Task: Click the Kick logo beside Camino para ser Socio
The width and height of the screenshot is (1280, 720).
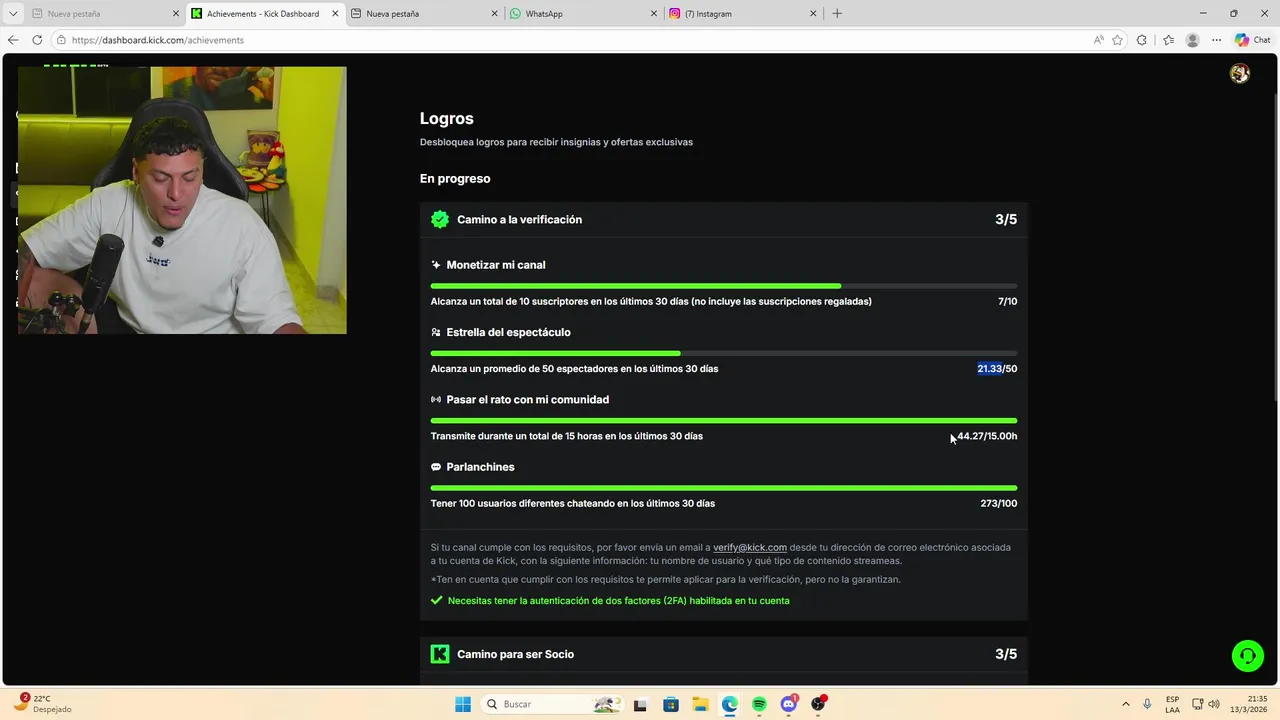Action: pyautogui.click(x=439, y=654)
